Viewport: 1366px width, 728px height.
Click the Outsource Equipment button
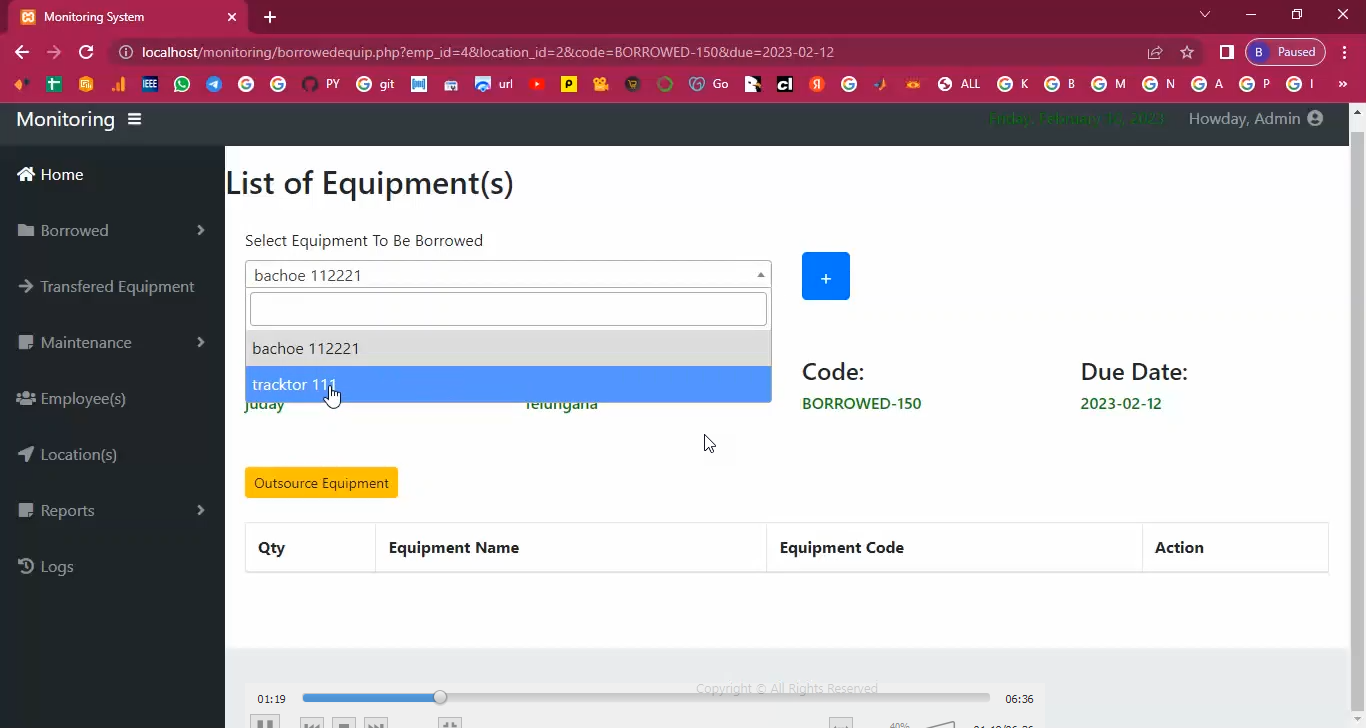point(321,482)
